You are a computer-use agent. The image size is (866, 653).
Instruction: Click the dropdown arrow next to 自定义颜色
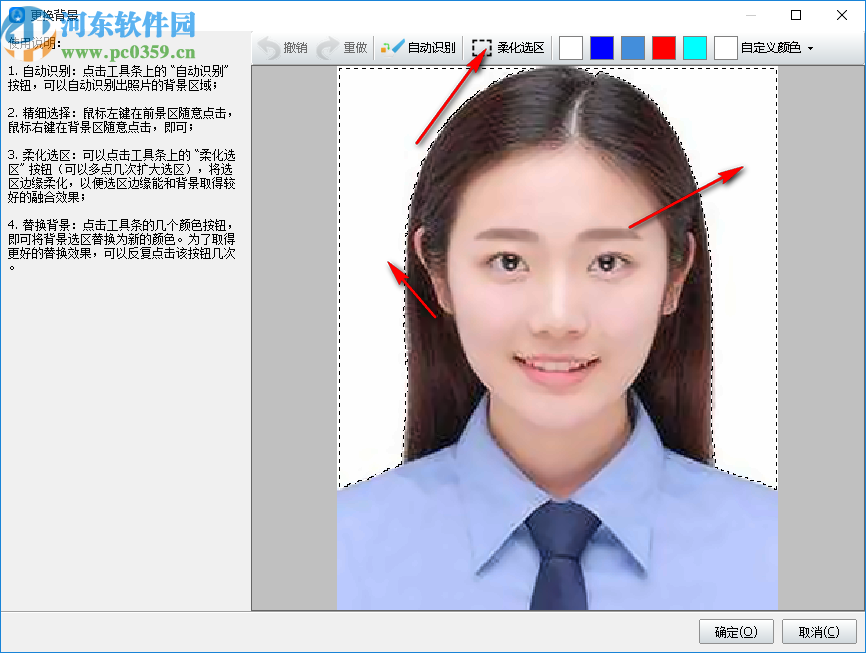pyautogui.click(x=809, y=46)
